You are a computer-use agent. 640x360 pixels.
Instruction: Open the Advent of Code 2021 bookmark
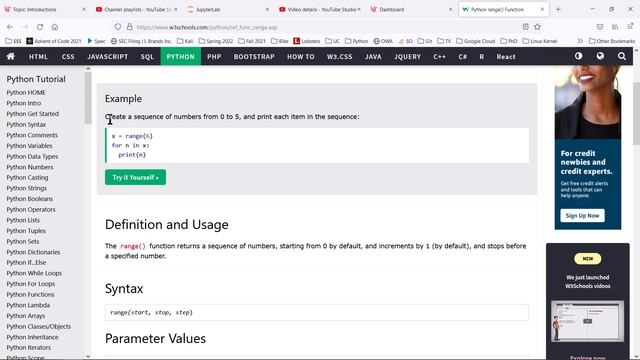click(53, 41)
